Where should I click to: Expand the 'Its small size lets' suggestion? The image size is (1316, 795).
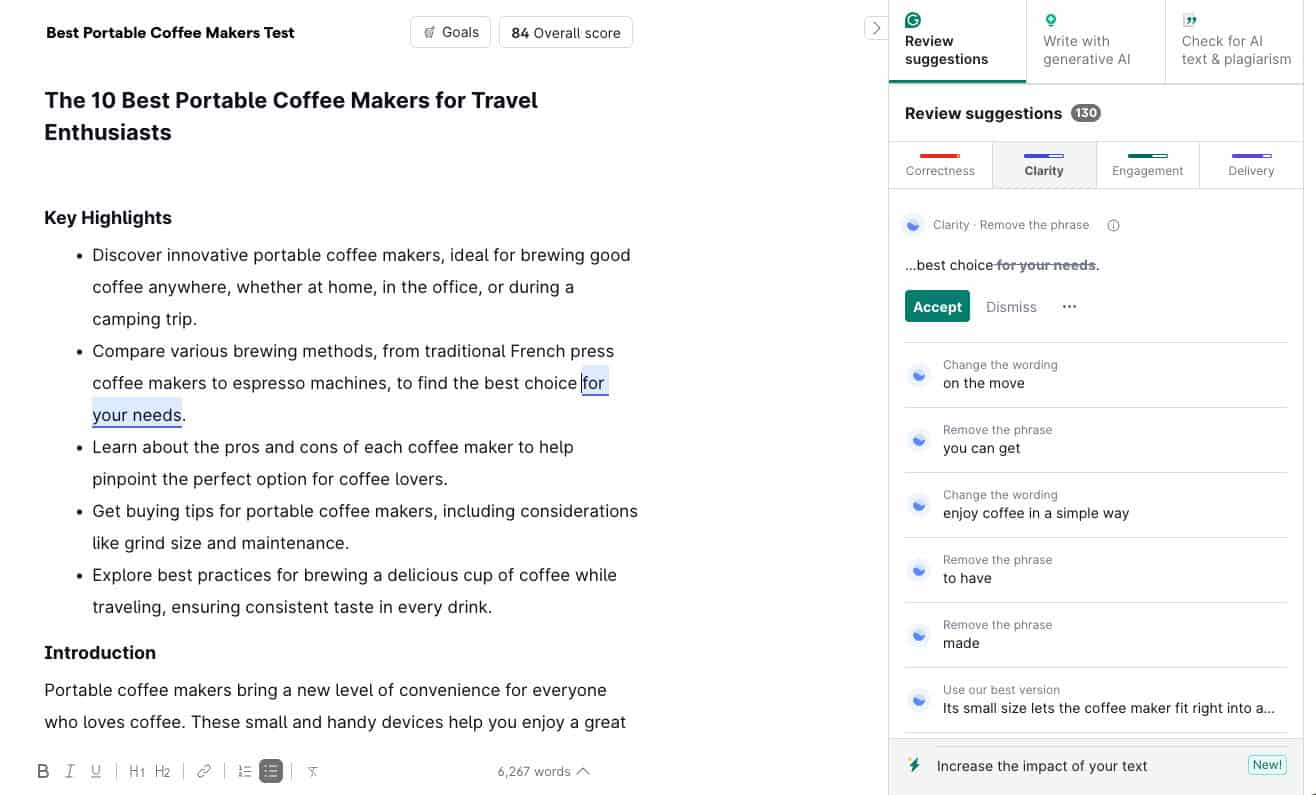point(1095,700)
